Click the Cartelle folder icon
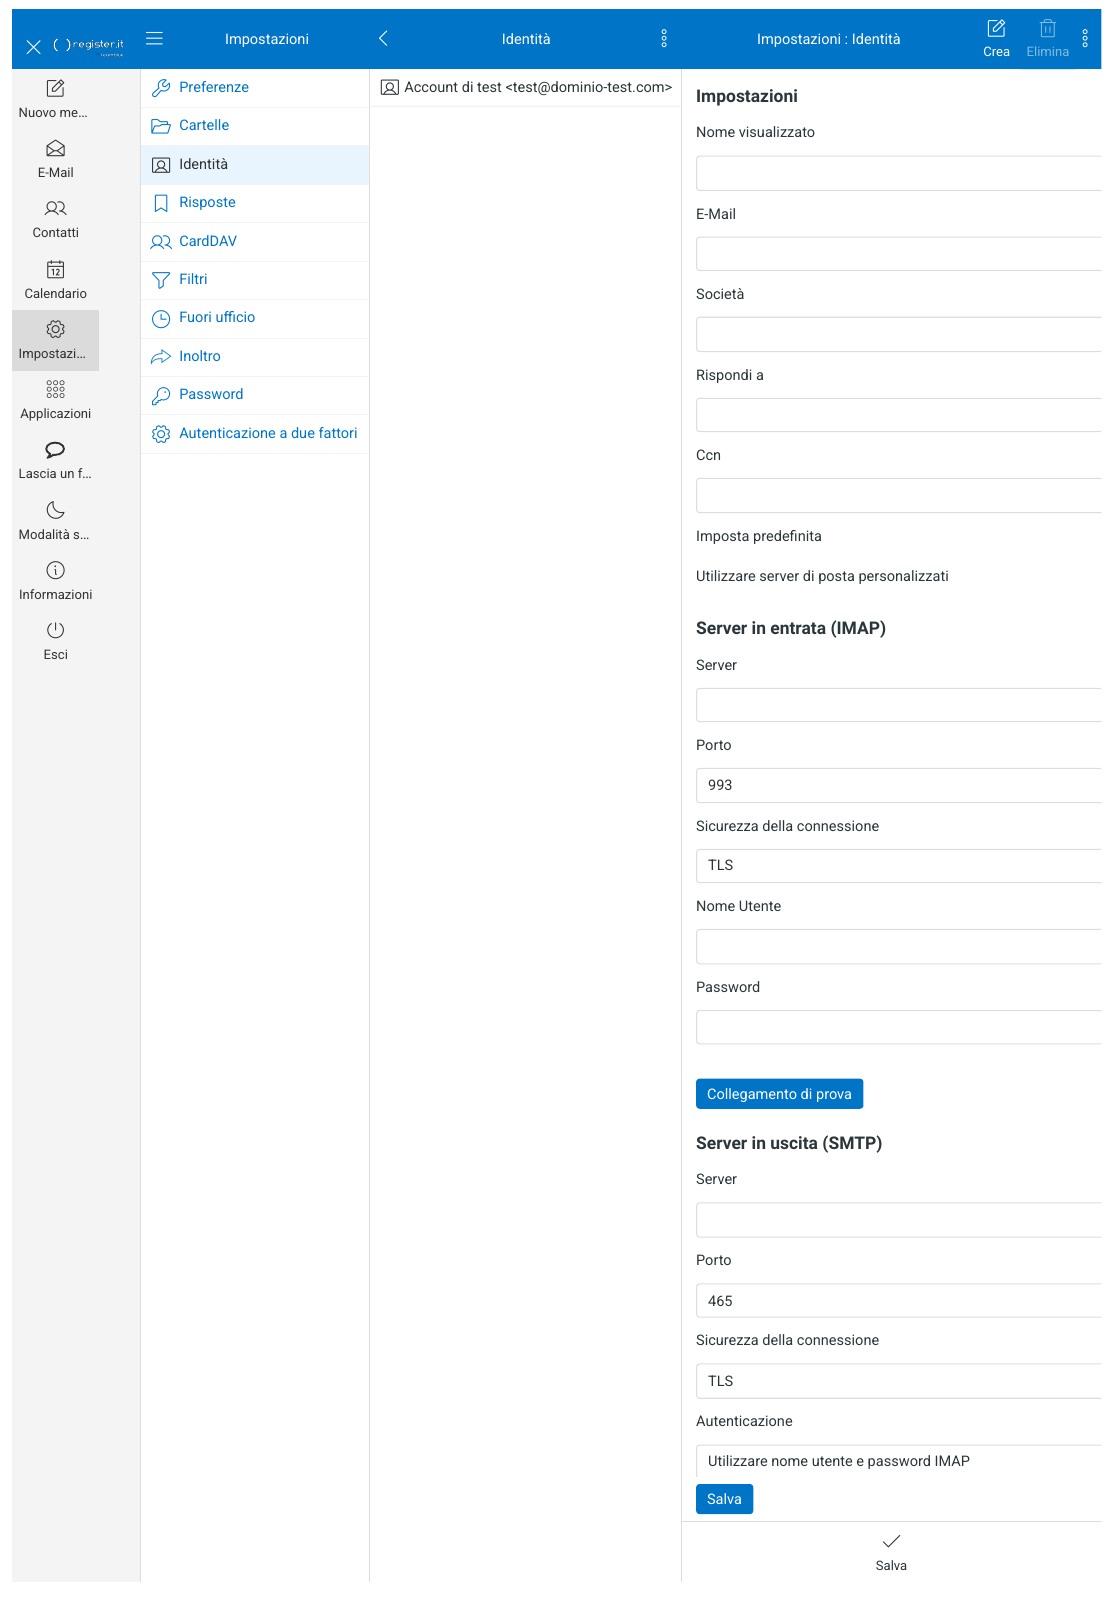Screen dimensions: 1117x1602 tap(161, 126)
